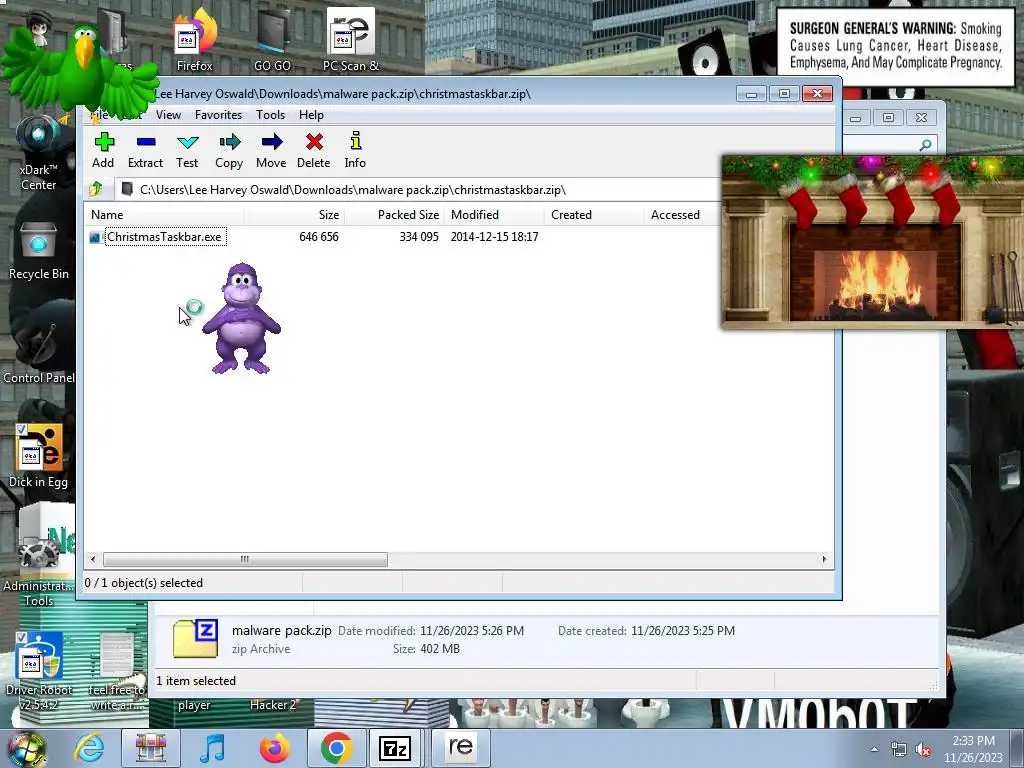Screen dimensions: 1024x768
Task: Open the Help menu
Action: pyautogui.click(x=311, y=115)
